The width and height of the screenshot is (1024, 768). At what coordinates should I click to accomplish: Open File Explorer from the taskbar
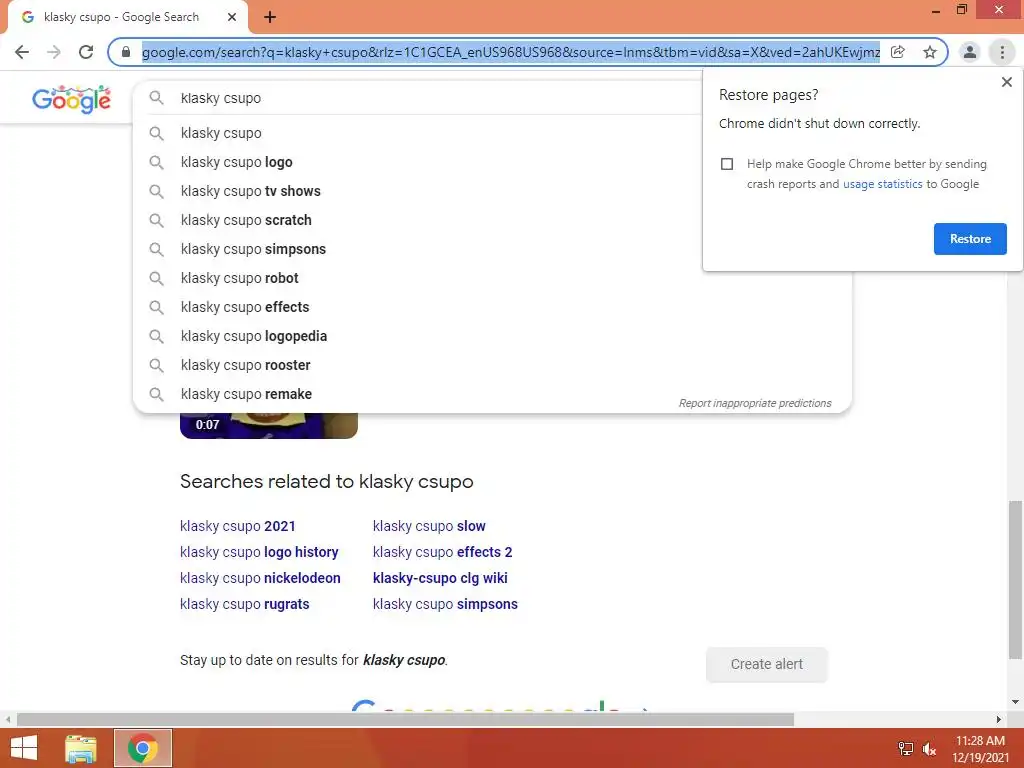(81, 748)
